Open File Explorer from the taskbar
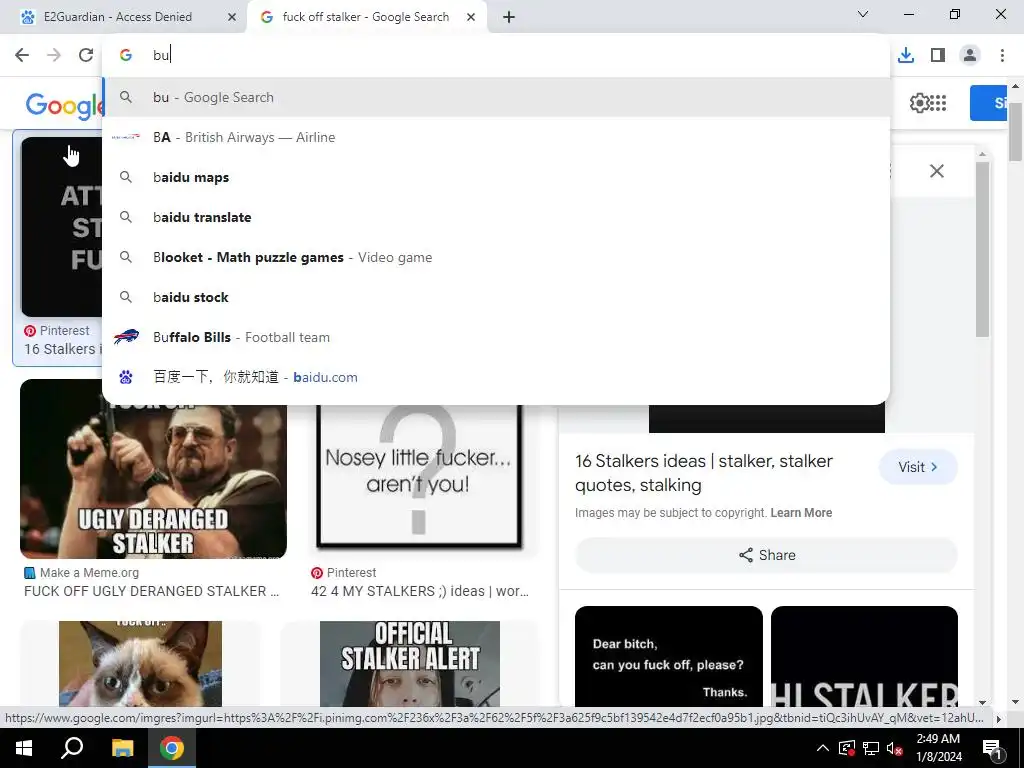This screenshot has width=1024, height=768. [x=122, y=748]
